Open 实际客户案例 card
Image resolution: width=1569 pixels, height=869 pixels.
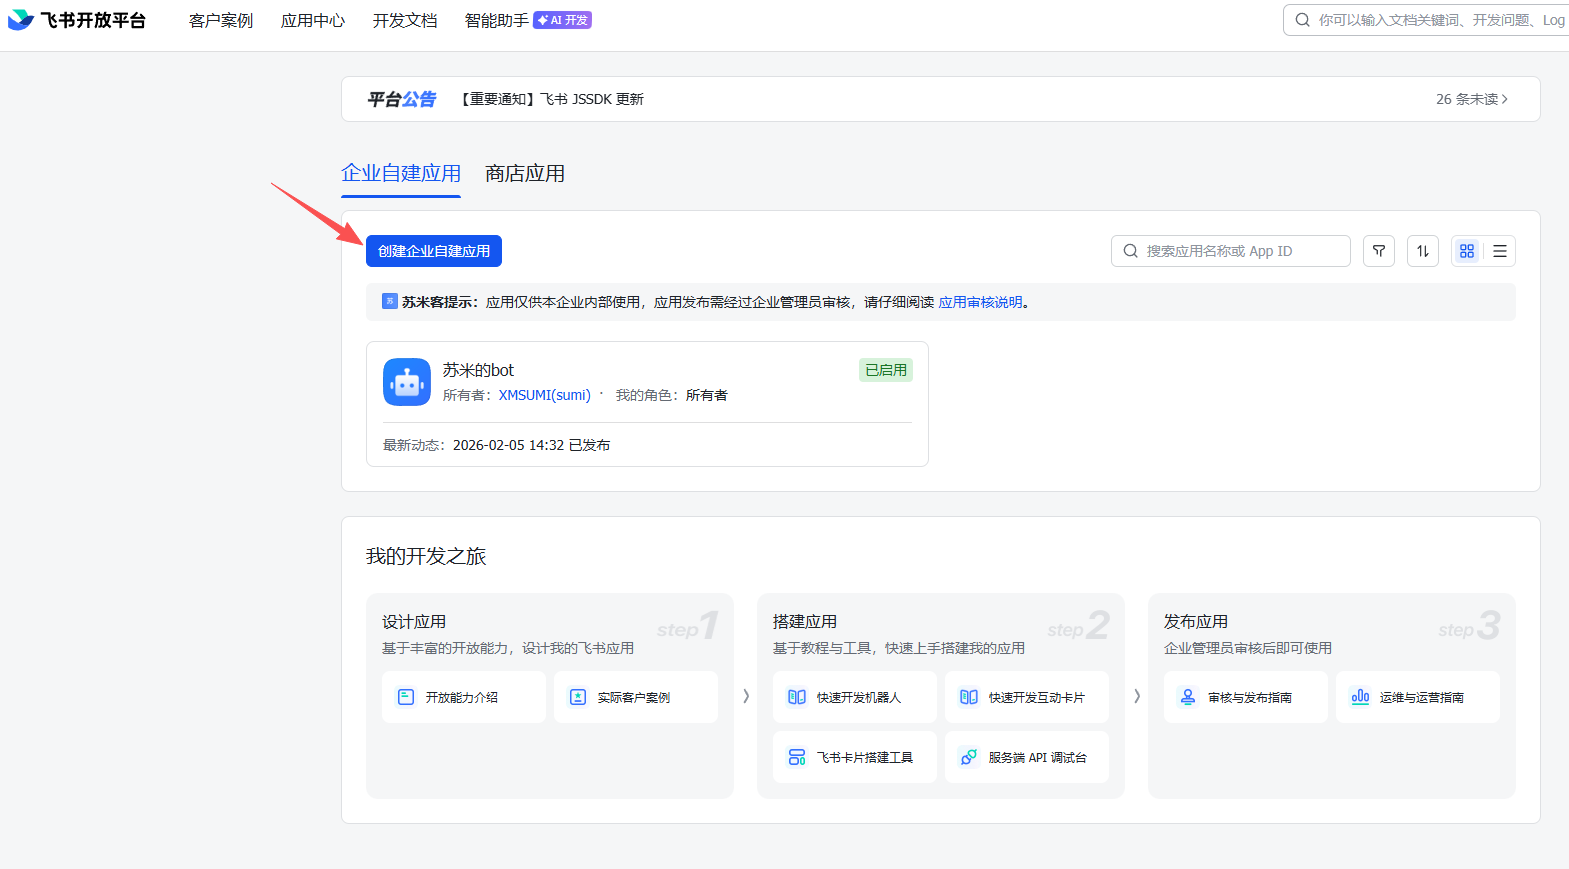(635, 697)
